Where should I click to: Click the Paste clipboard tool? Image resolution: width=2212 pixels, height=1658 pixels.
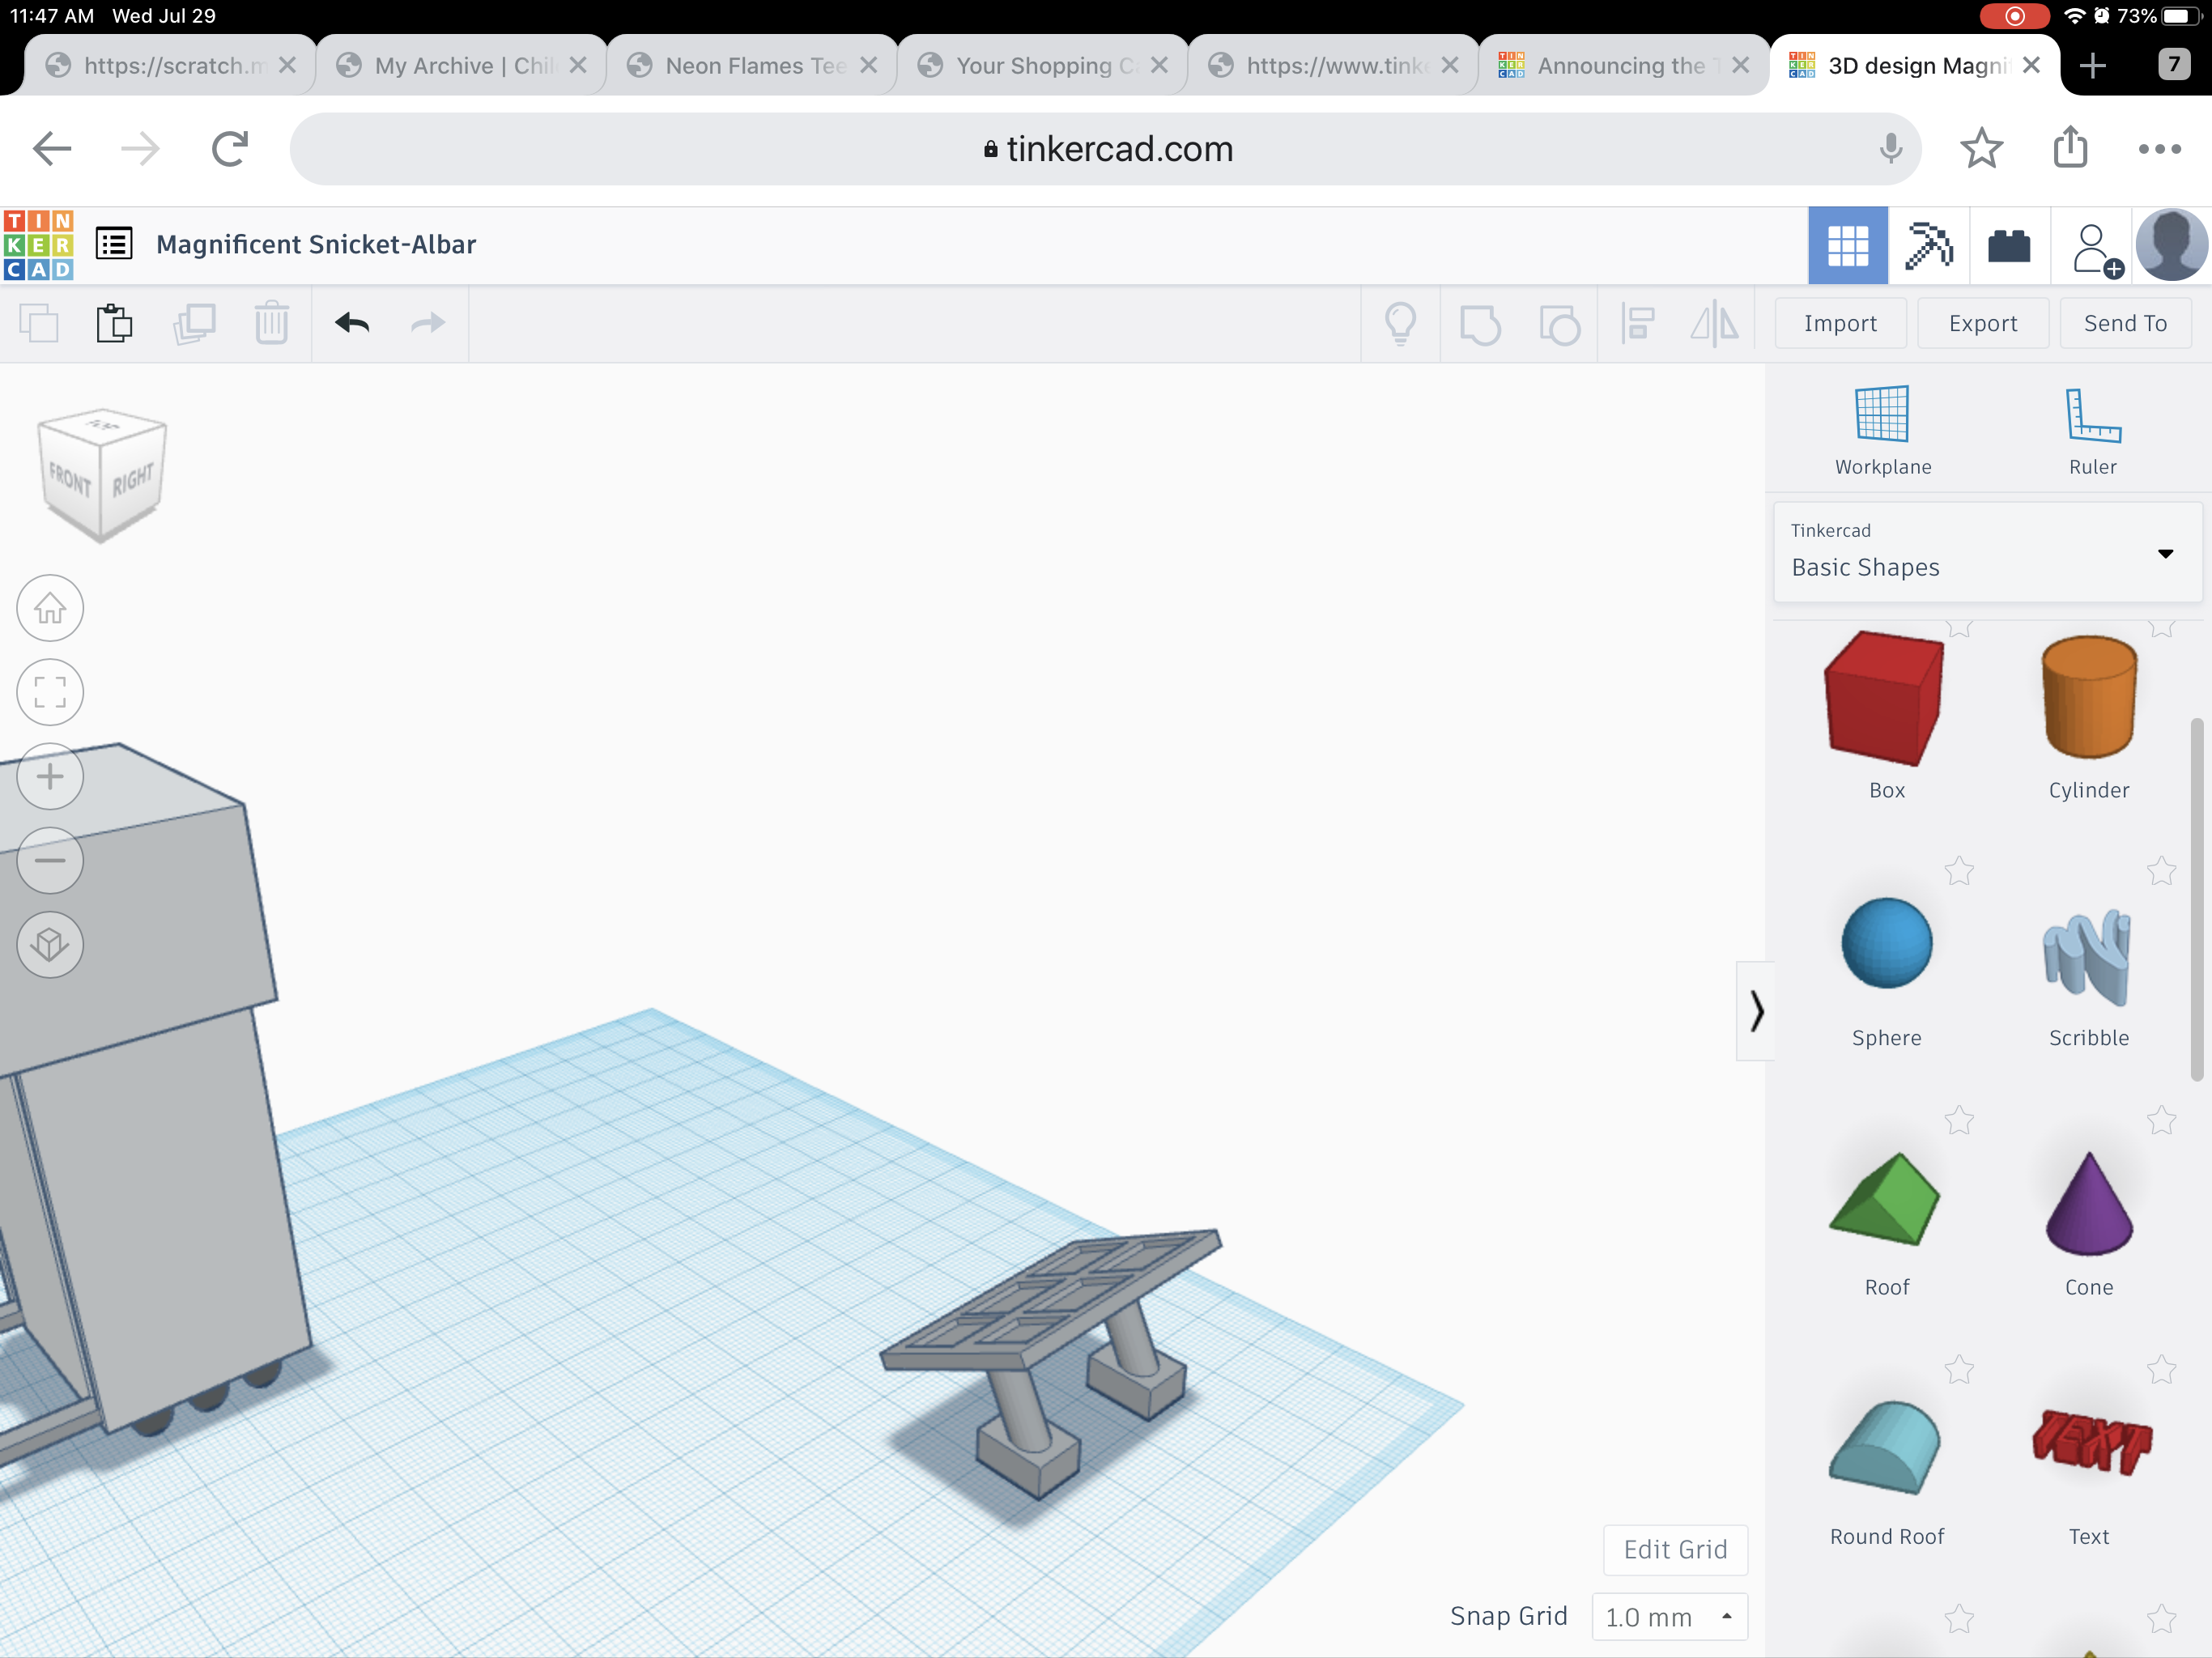pyautogui.click(x=115, y=323)
